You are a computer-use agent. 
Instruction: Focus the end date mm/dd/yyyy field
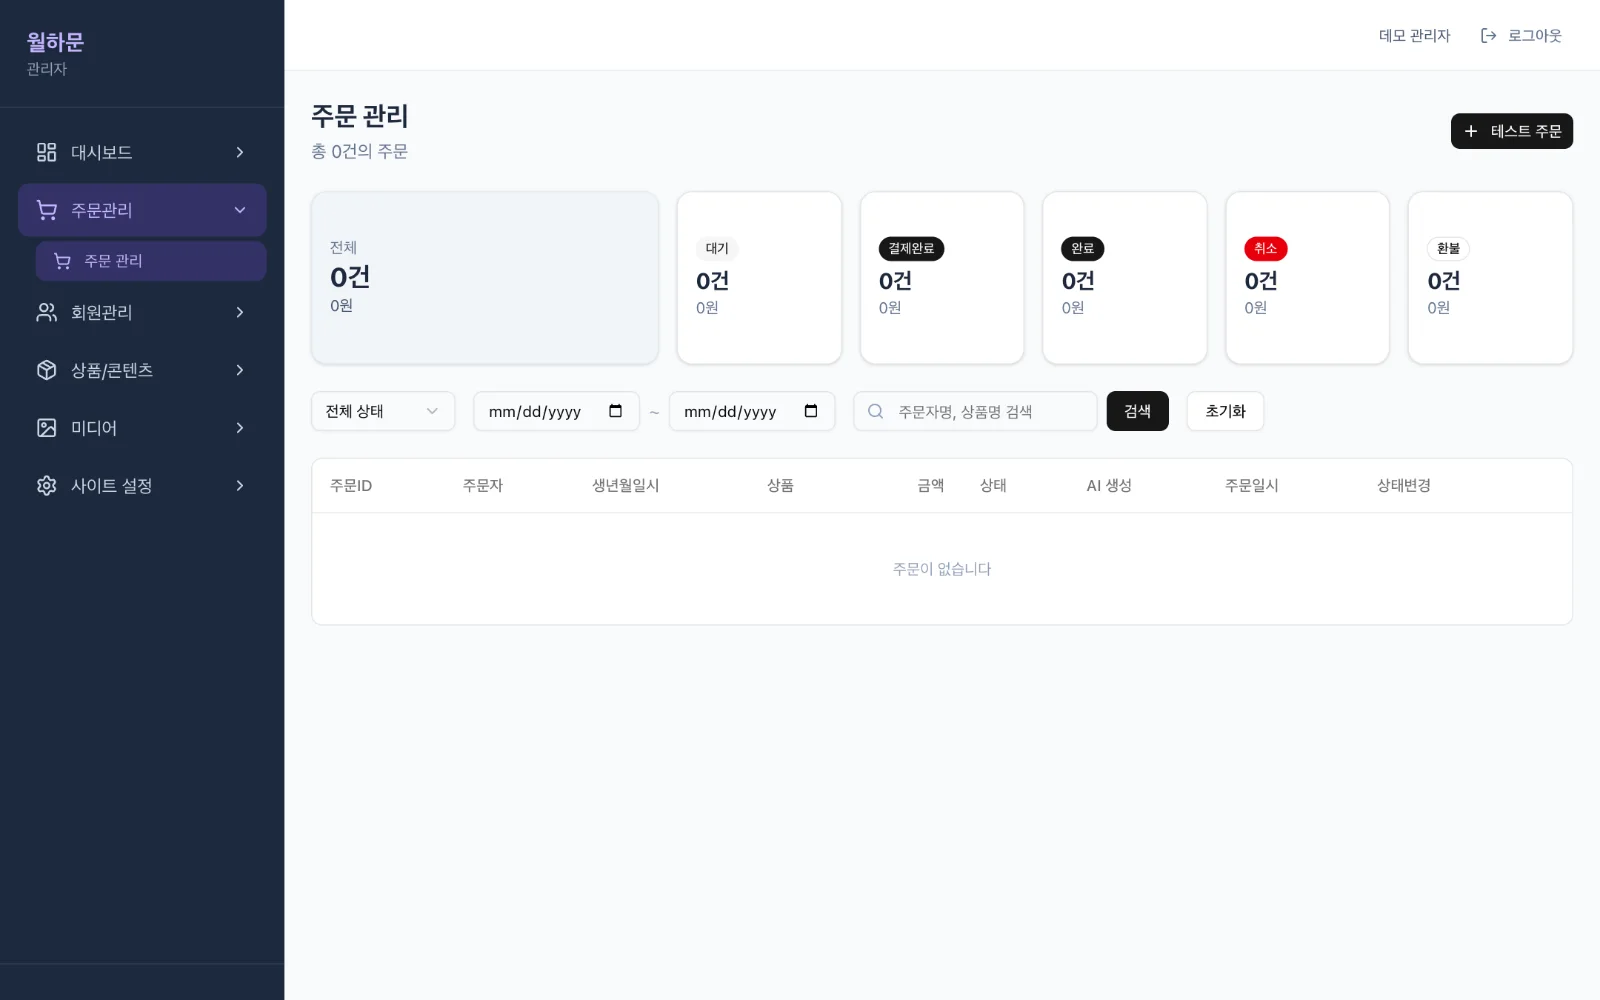point(752,411)
